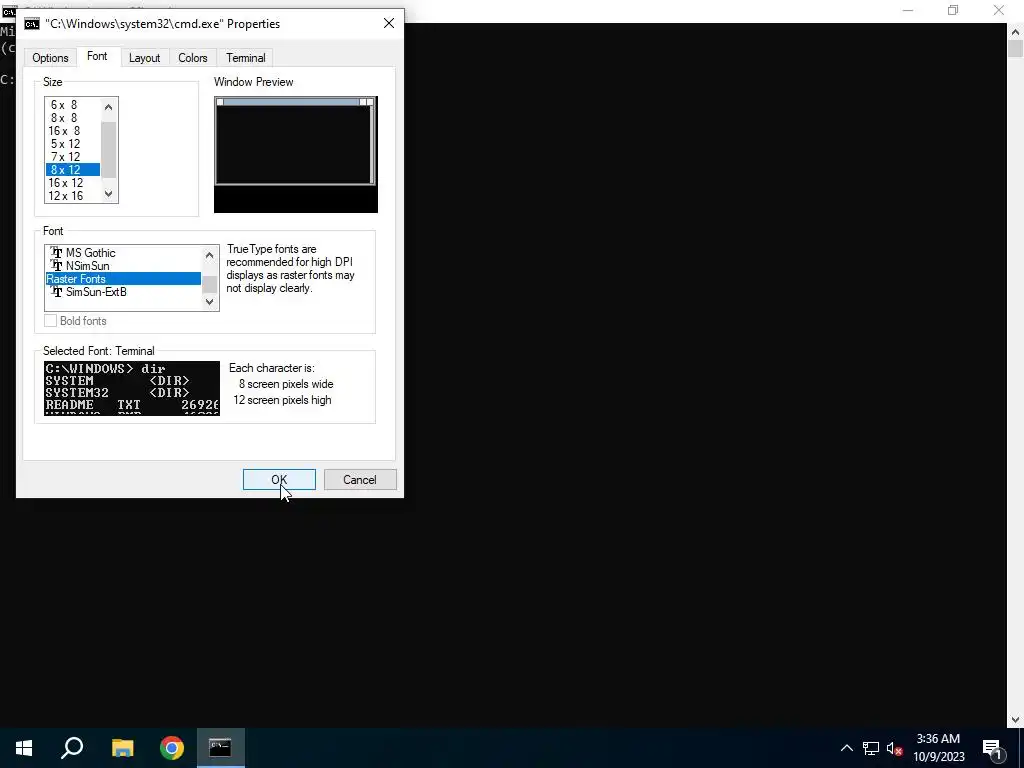Click the TrueType icon beside SimSun-ExtB
The height and width of the screenshot is (768, 1024).
57,292
